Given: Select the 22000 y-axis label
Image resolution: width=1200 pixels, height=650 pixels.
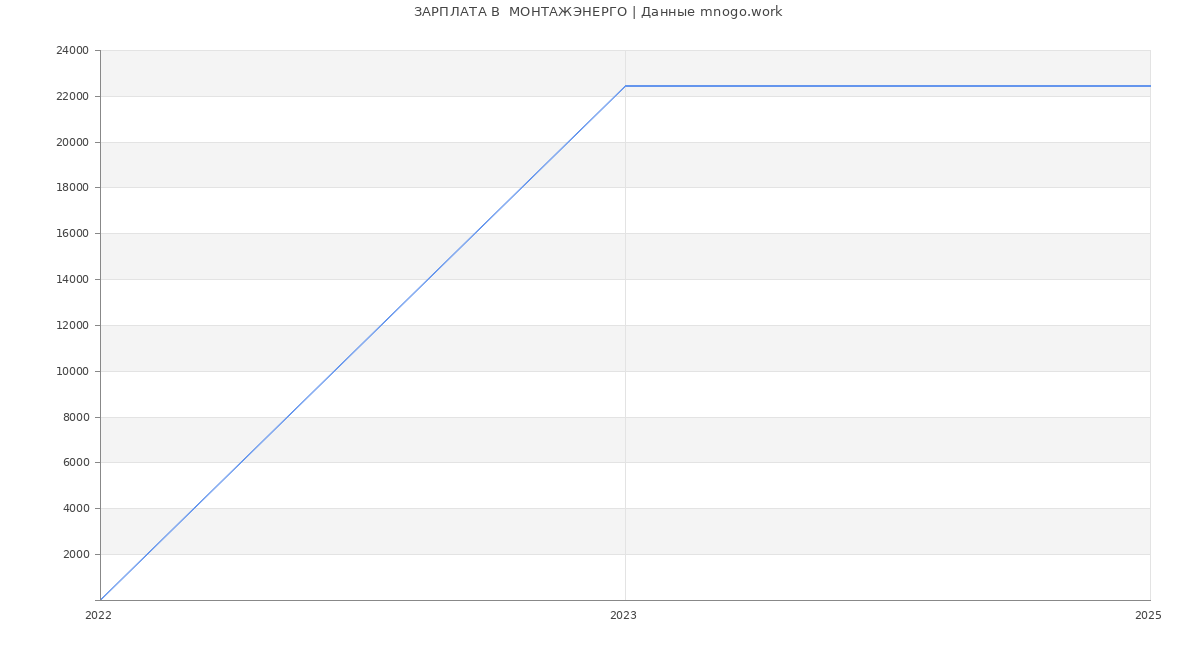Looking at the screenshot, I should [x=72, y=97].
